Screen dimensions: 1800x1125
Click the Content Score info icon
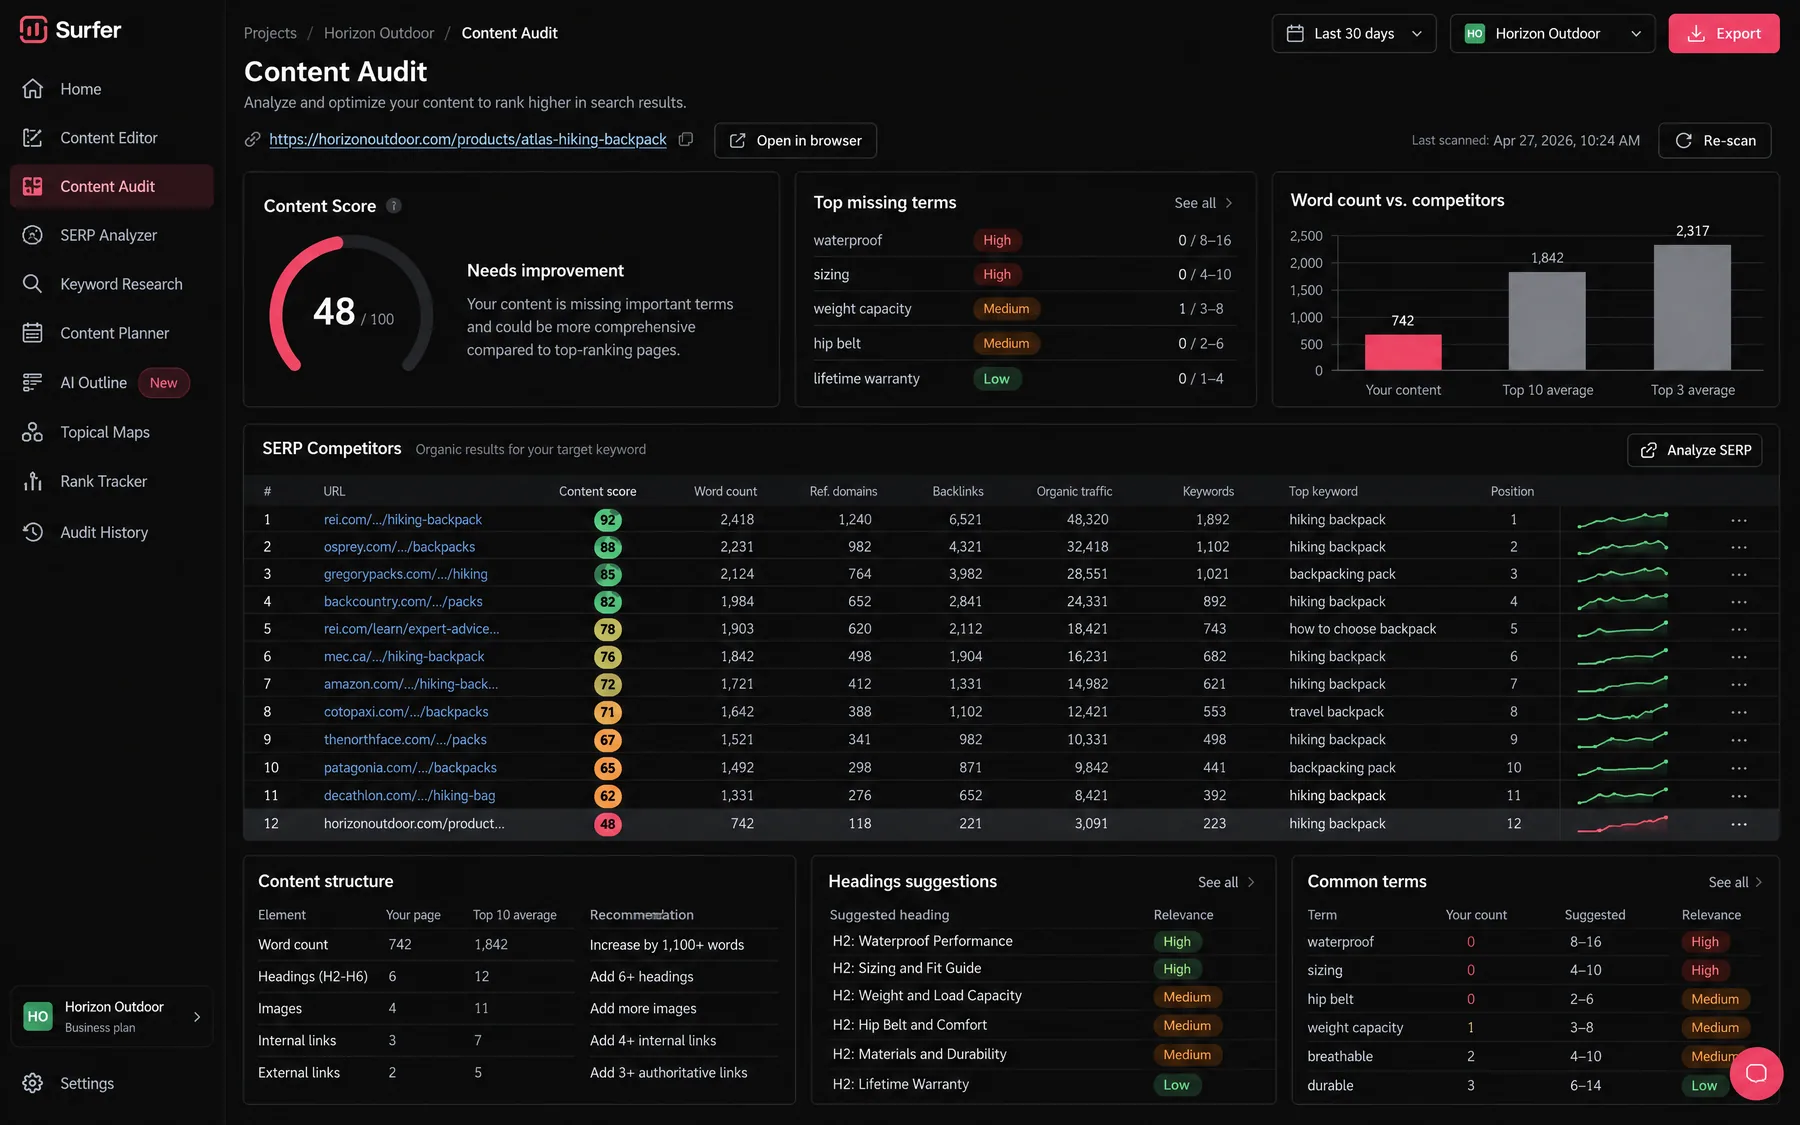pos(394,206)
